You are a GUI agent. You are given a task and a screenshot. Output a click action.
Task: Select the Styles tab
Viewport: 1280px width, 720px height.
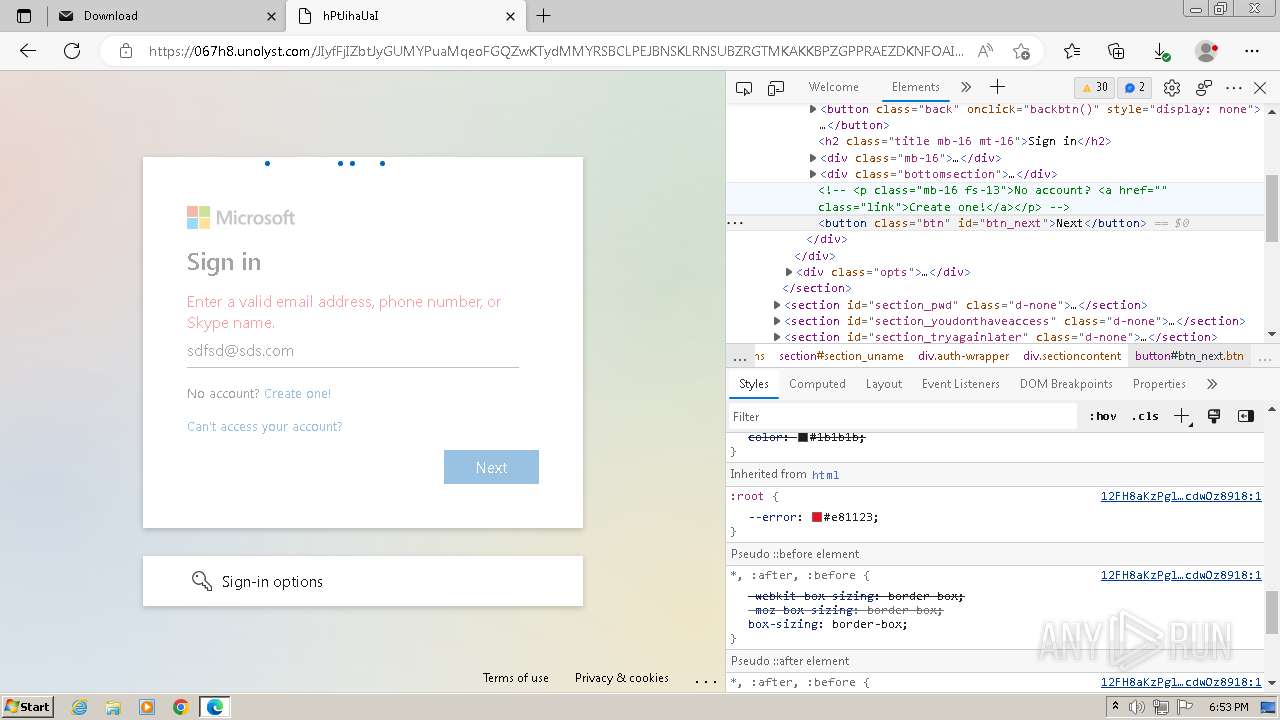753,384
